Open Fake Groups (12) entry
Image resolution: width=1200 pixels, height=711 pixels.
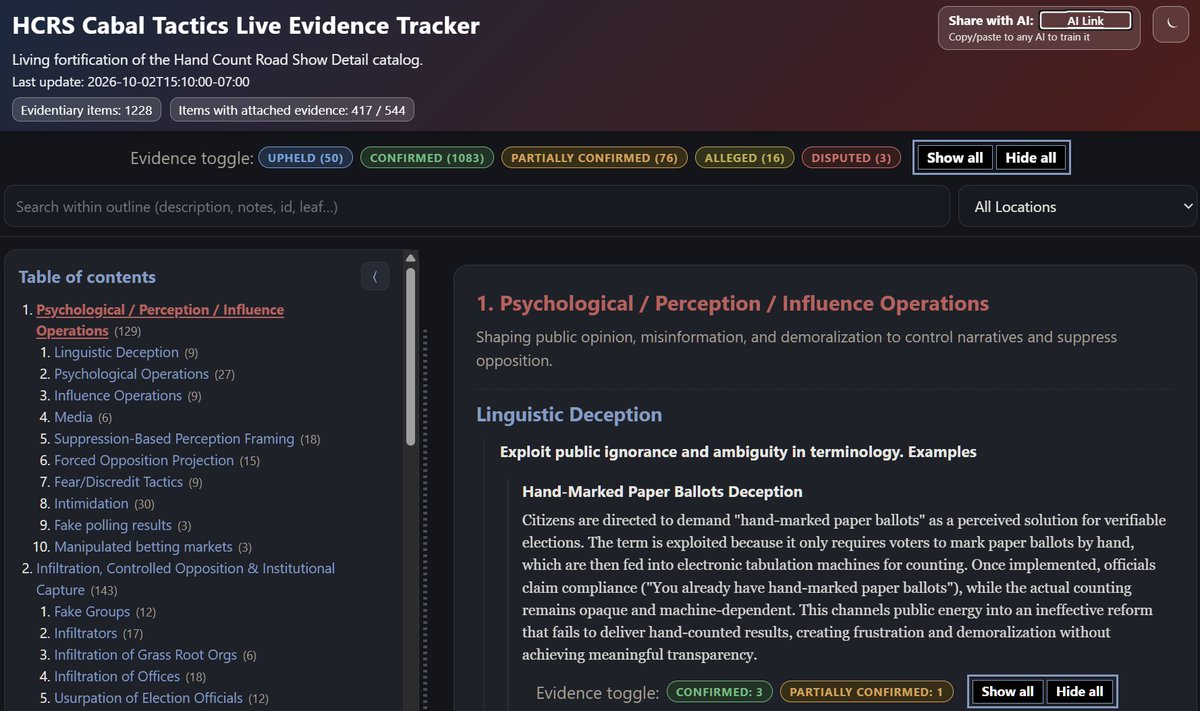[92, 611]
